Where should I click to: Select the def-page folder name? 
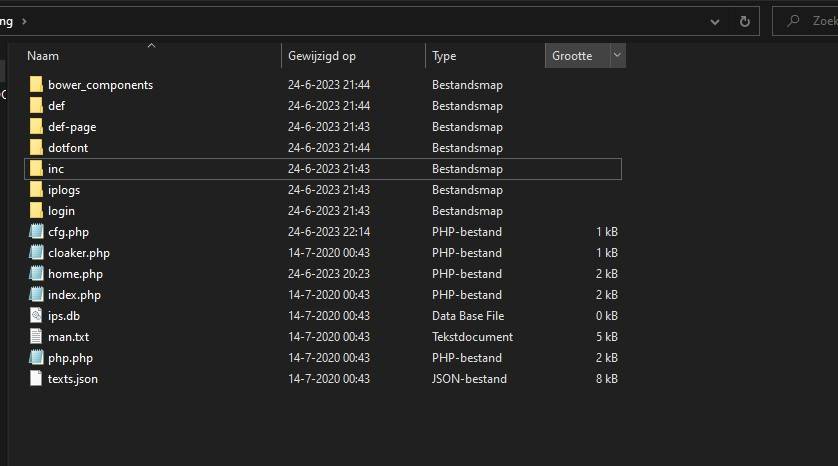point(72,127)
